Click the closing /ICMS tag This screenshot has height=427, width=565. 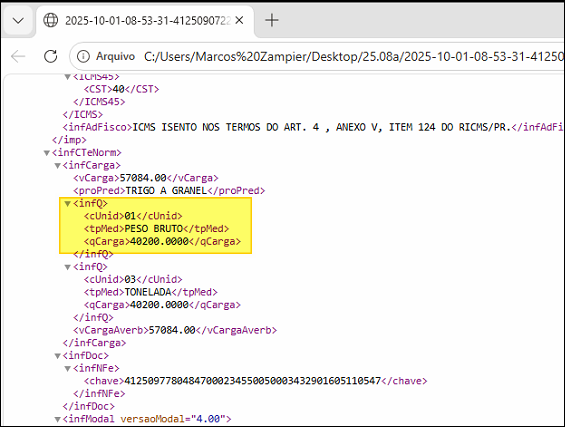click(x=83, y=114)
